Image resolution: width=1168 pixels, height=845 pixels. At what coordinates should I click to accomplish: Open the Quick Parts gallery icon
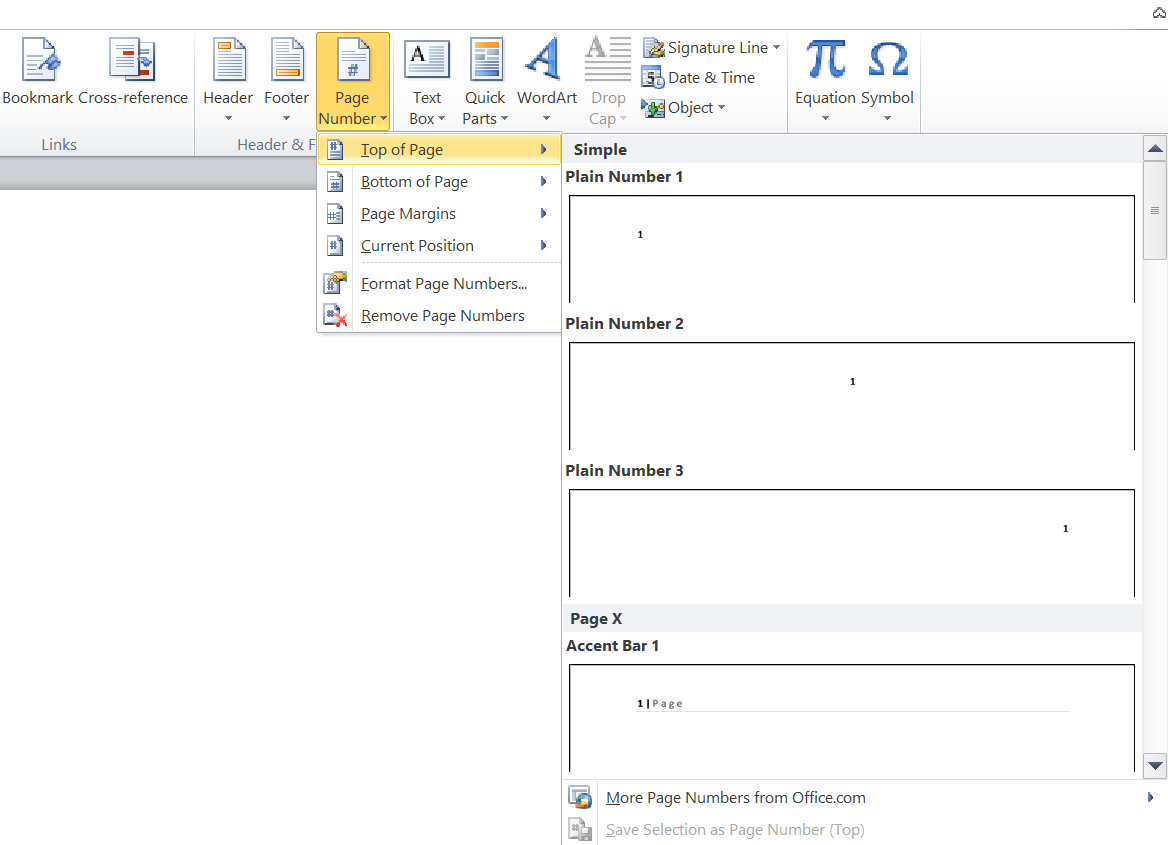(x=486, y=59)
